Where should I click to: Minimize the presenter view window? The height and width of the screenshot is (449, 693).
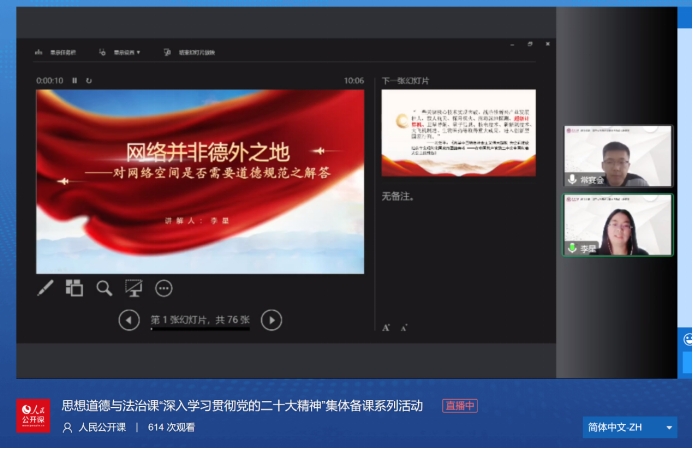(512, 44)
